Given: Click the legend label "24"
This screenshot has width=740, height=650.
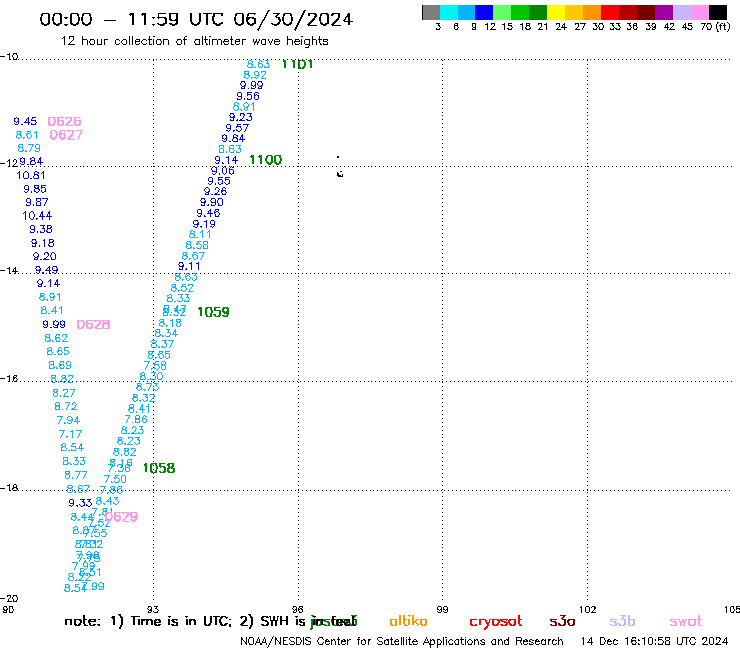Looking at the screenshot, I should [x=561, y=27].
